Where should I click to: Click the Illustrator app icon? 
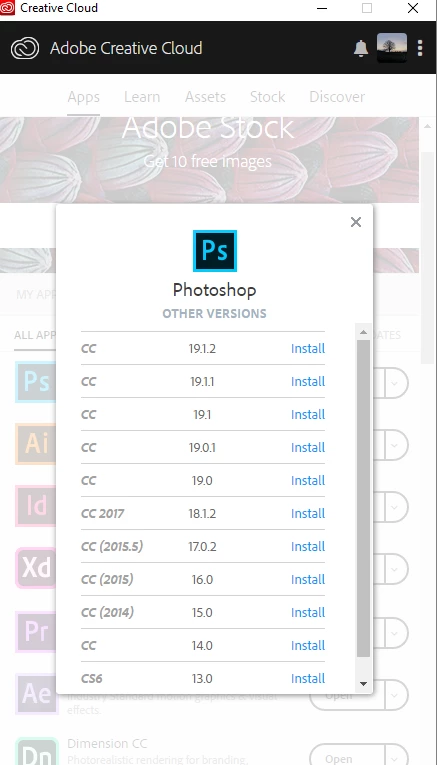pos(36,443)
